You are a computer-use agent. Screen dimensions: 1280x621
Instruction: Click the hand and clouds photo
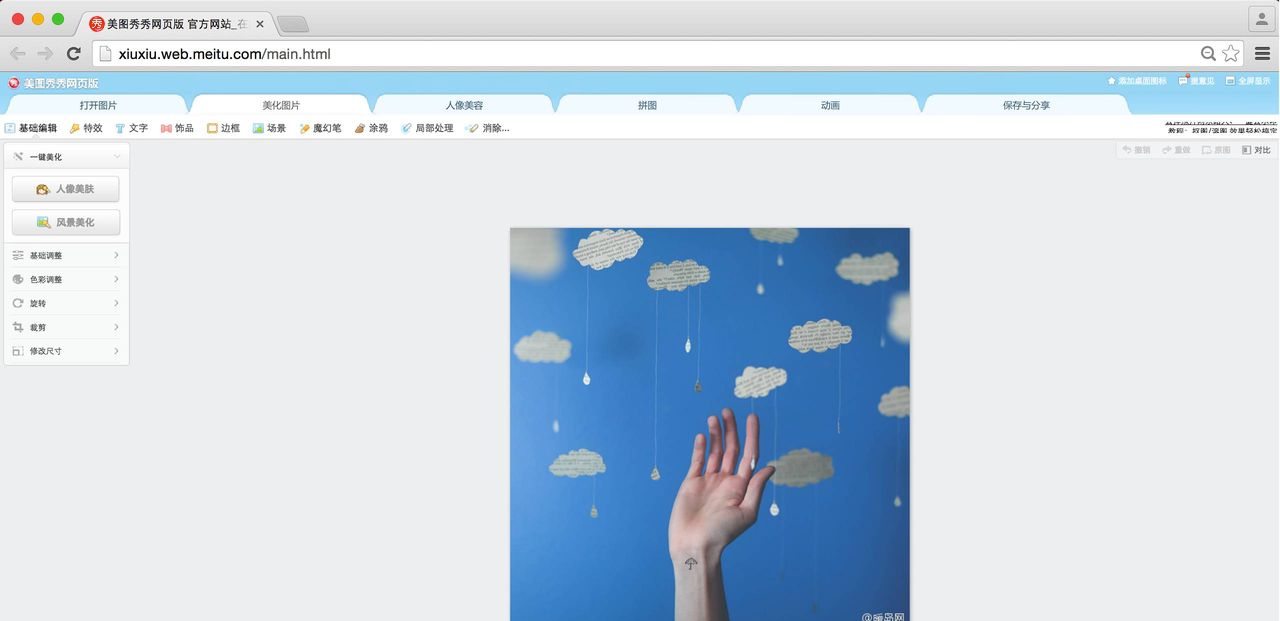click(x=710, y=424)
